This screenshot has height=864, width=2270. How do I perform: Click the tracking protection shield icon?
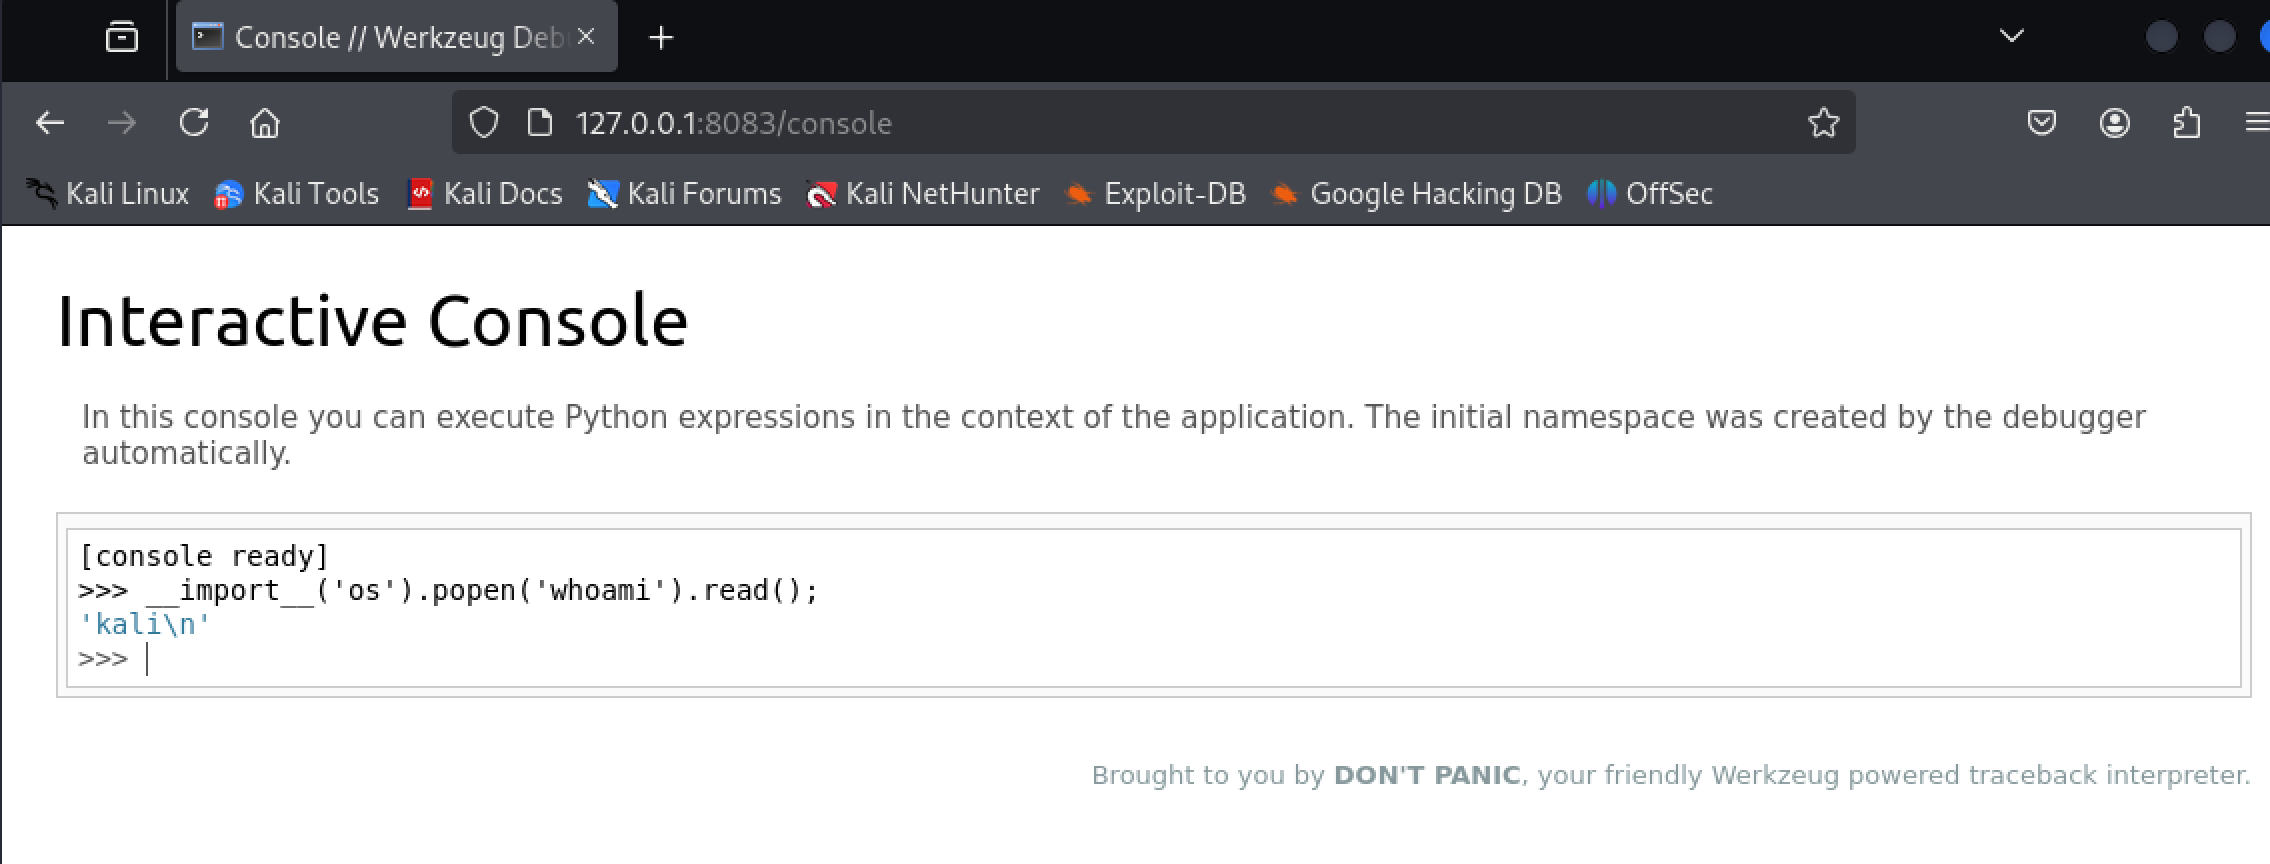484,123
